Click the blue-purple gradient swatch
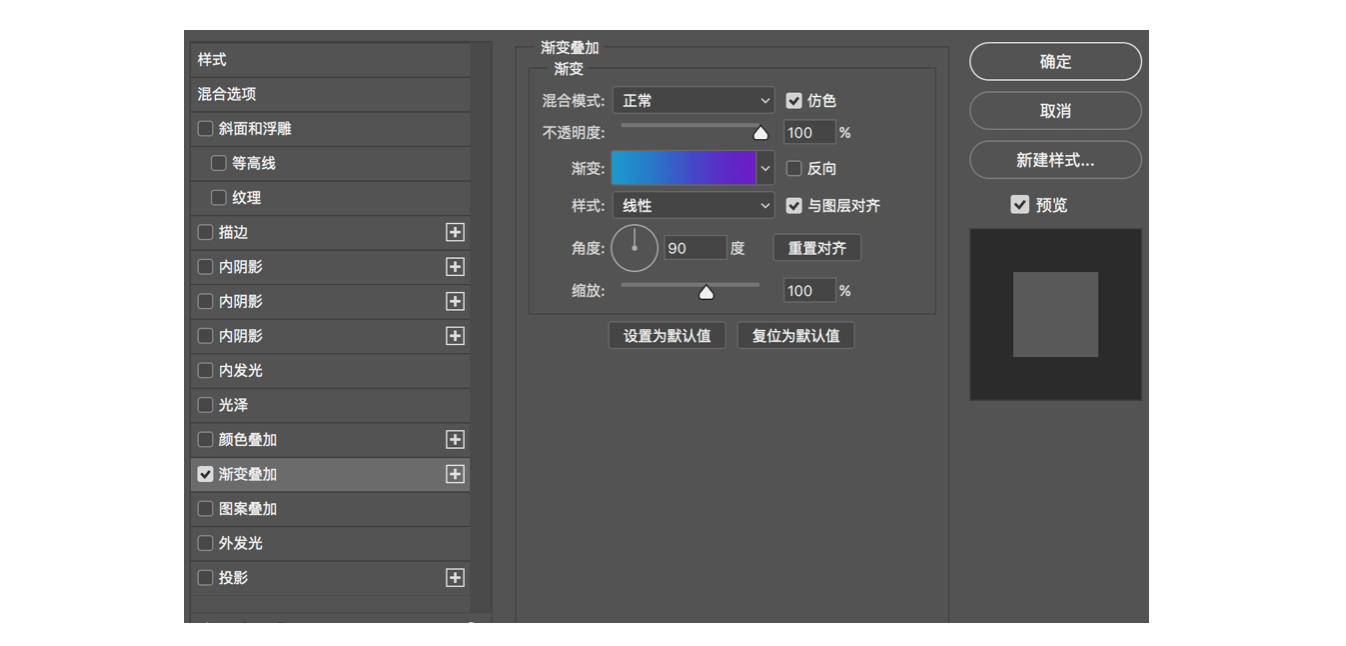Screen dimensions: 1346x646 [x=683, y=168]
